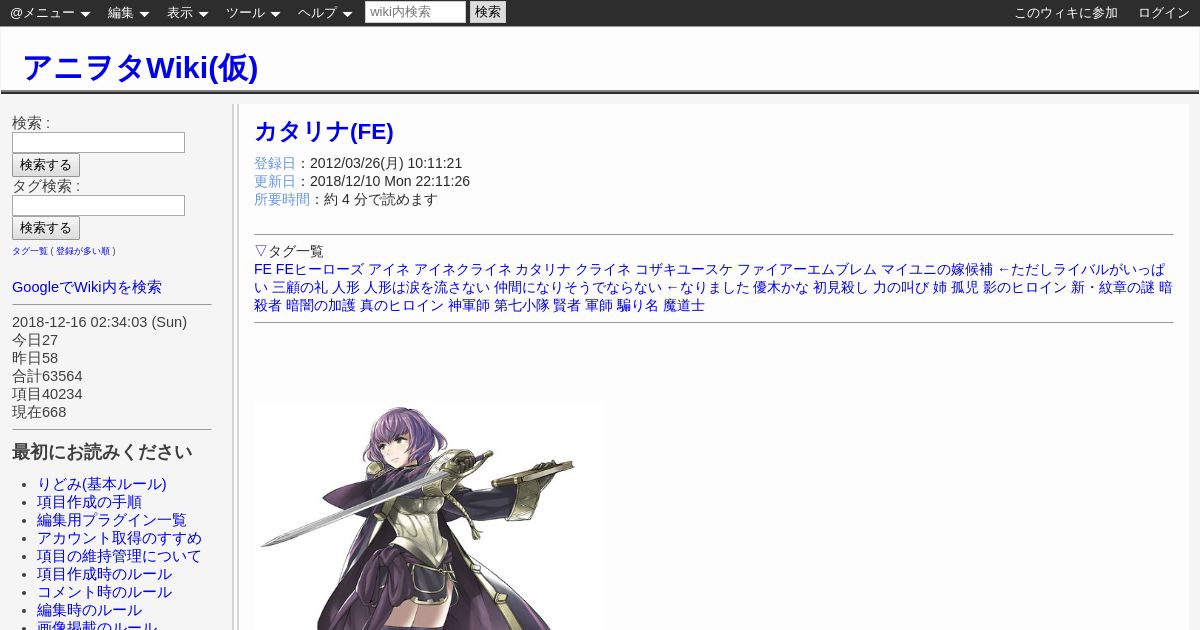The image size is (1200, 630).
Task: Open the 編集 dropdown menu
Action: pyautogui.click(x=128, y=13)
